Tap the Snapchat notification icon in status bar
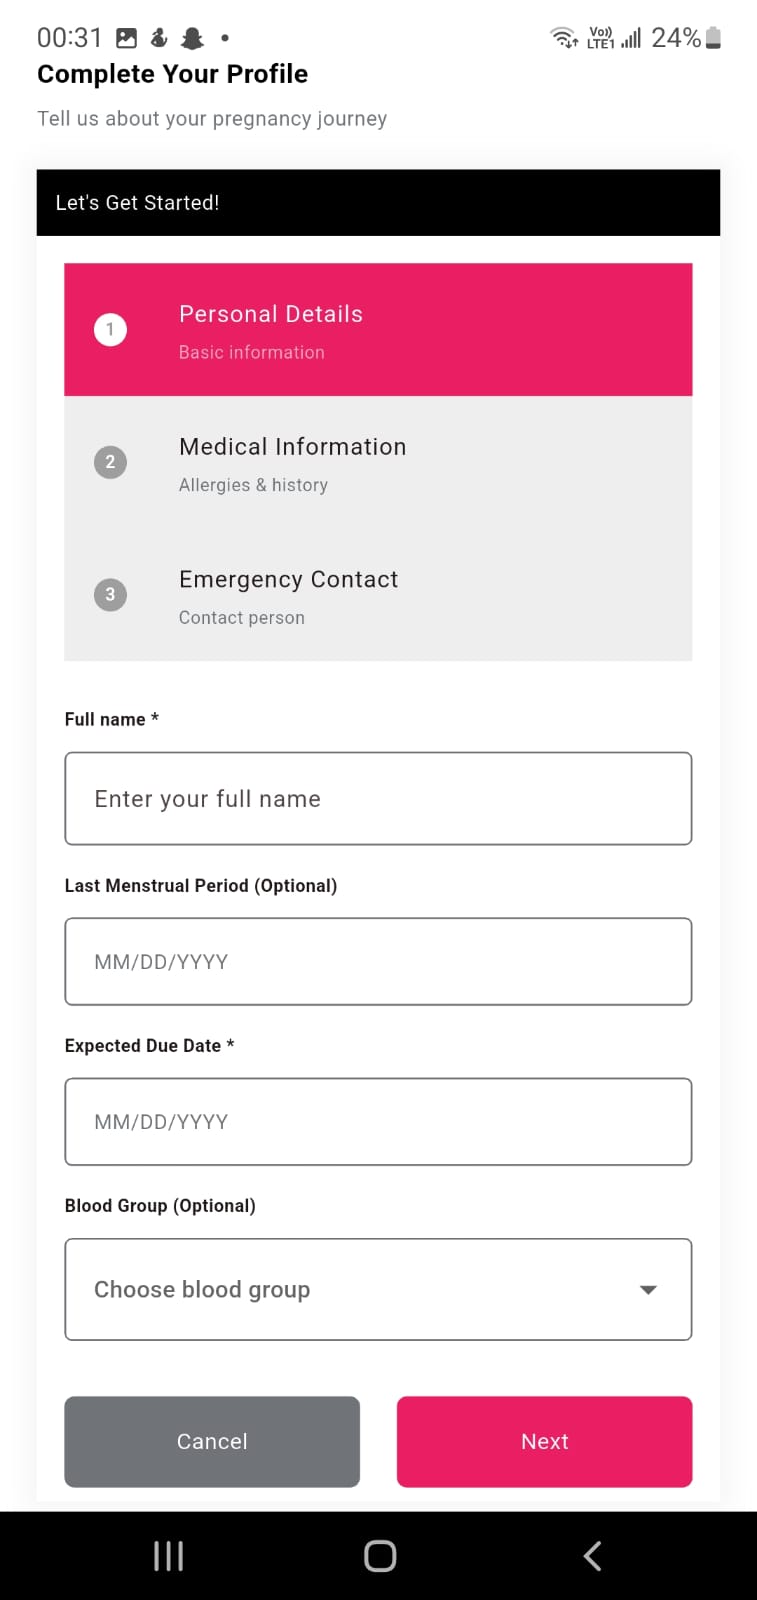Screen dimensions: 757x1600 (x=192, y=38)
